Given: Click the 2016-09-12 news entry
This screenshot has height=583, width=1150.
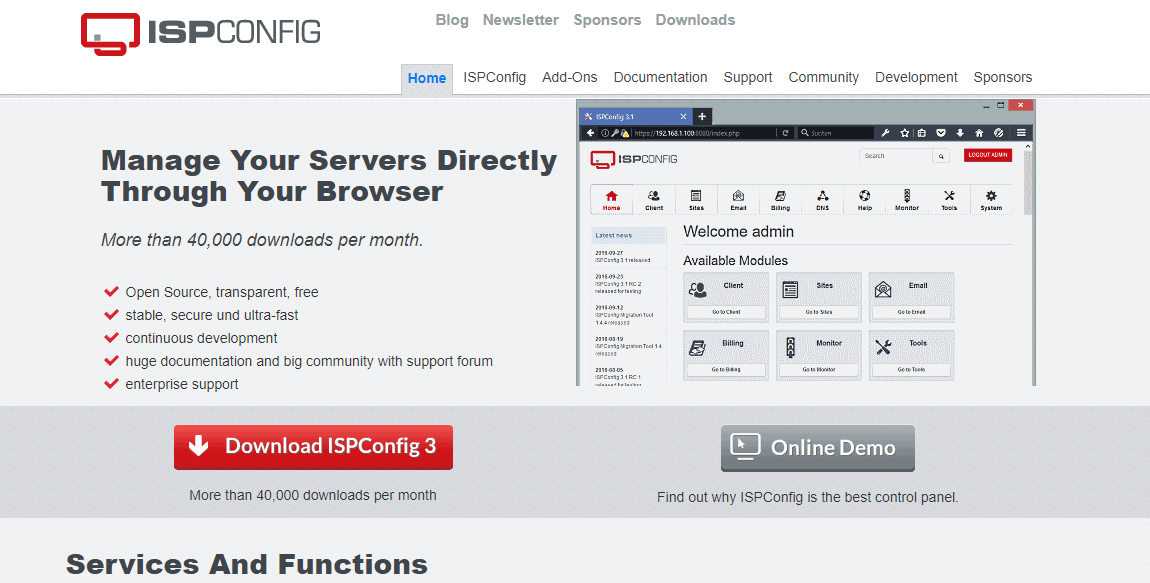Looking at the screenshot, I should [x=624, y=315].
